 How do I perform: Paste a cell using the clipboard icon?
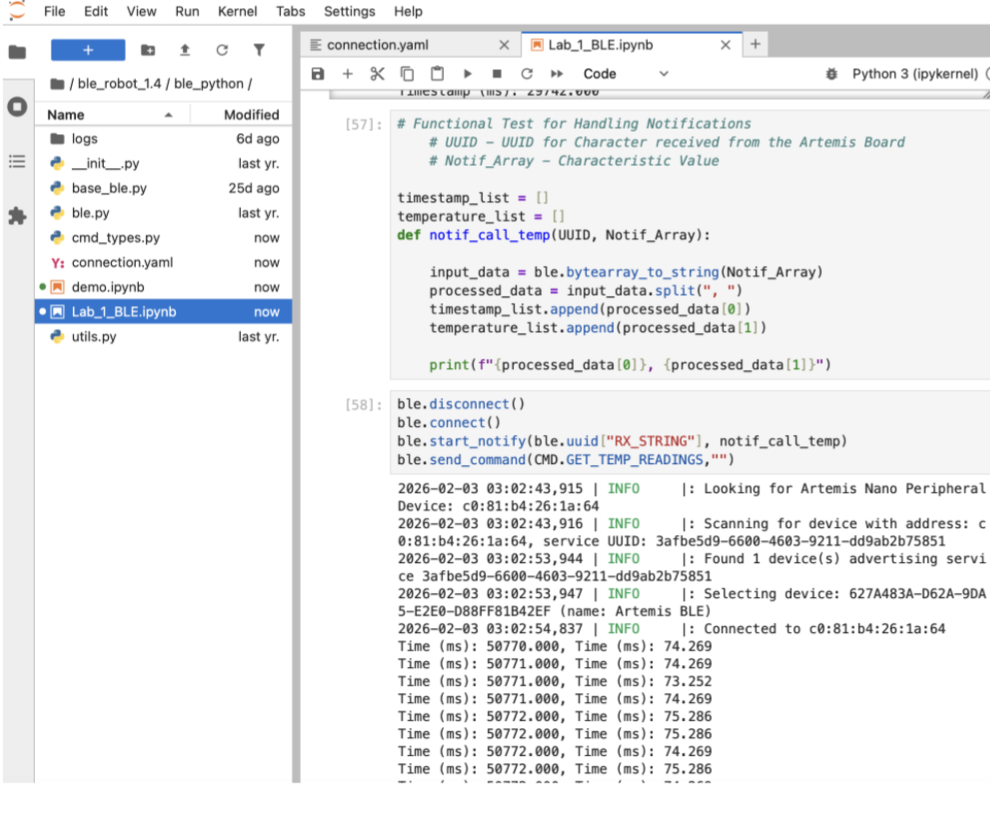pos(437,74)
